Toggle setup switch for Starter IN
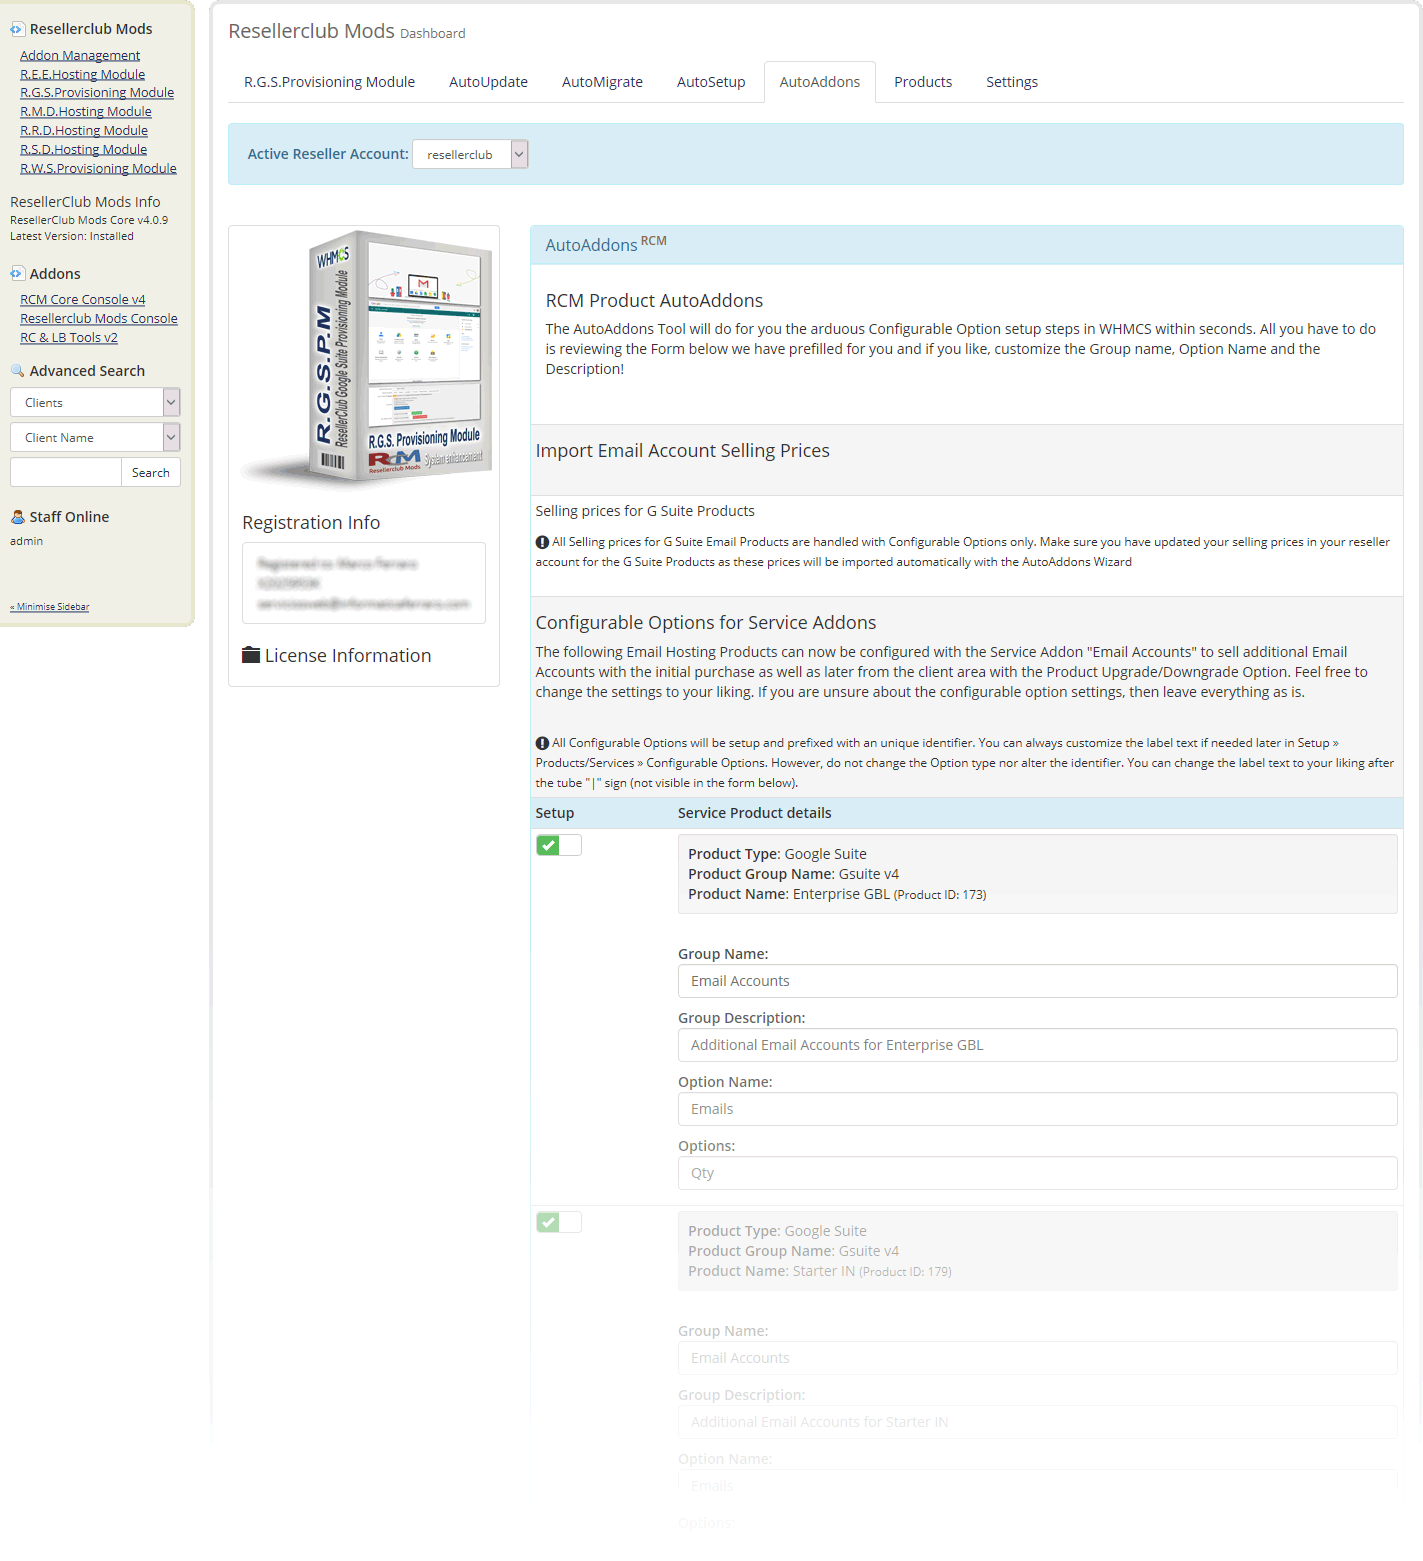 pos(559,1222)
